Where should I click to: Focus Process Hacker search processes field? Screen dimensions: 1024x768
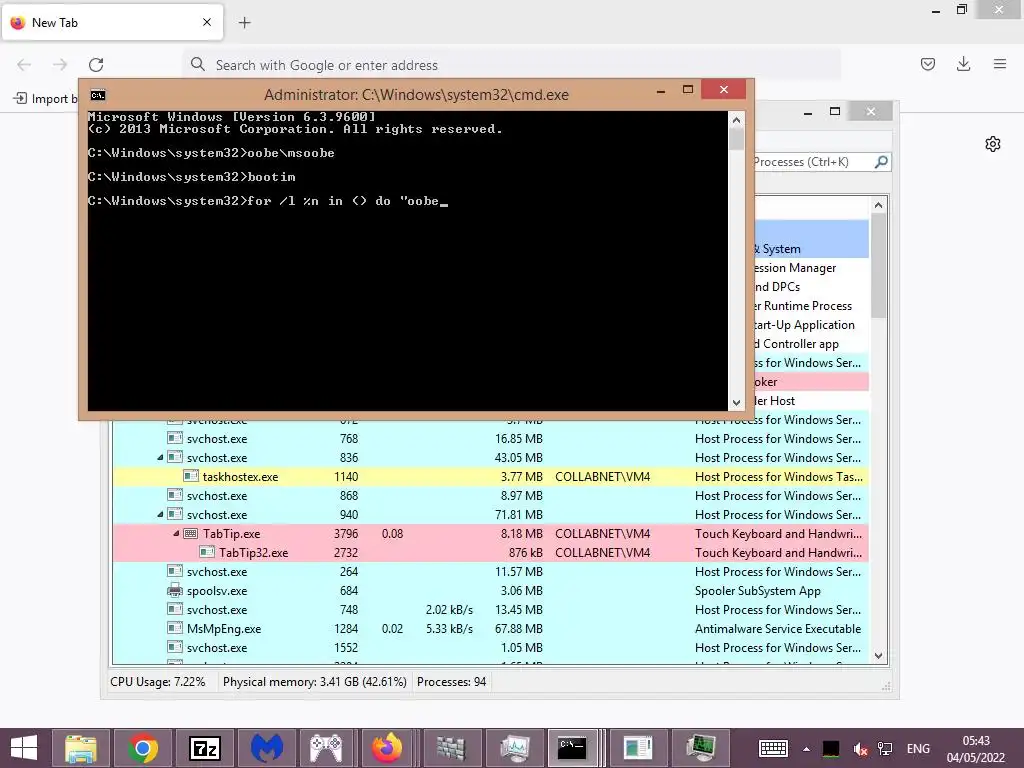coord(812,162)
